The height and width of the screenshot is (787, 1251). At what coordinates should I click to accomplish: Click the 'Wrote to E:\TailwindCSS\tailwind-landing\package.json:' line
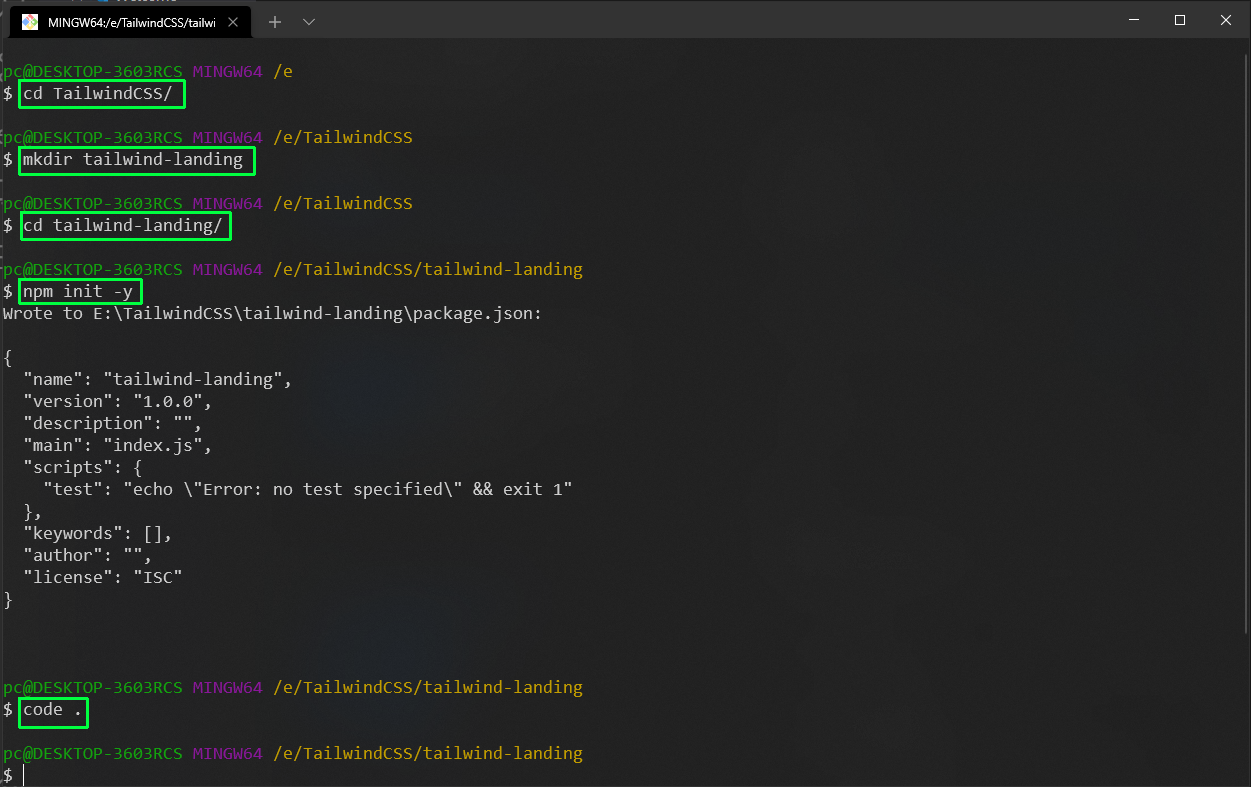(x=273, y=314)
